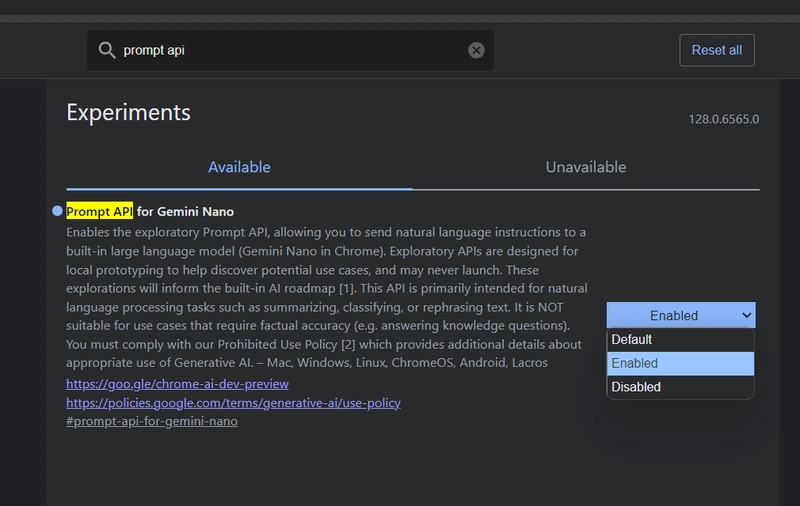The width and height of the screenshot is (800, 506).
Task: Switch to the Available tab
Action: (239, 167)
